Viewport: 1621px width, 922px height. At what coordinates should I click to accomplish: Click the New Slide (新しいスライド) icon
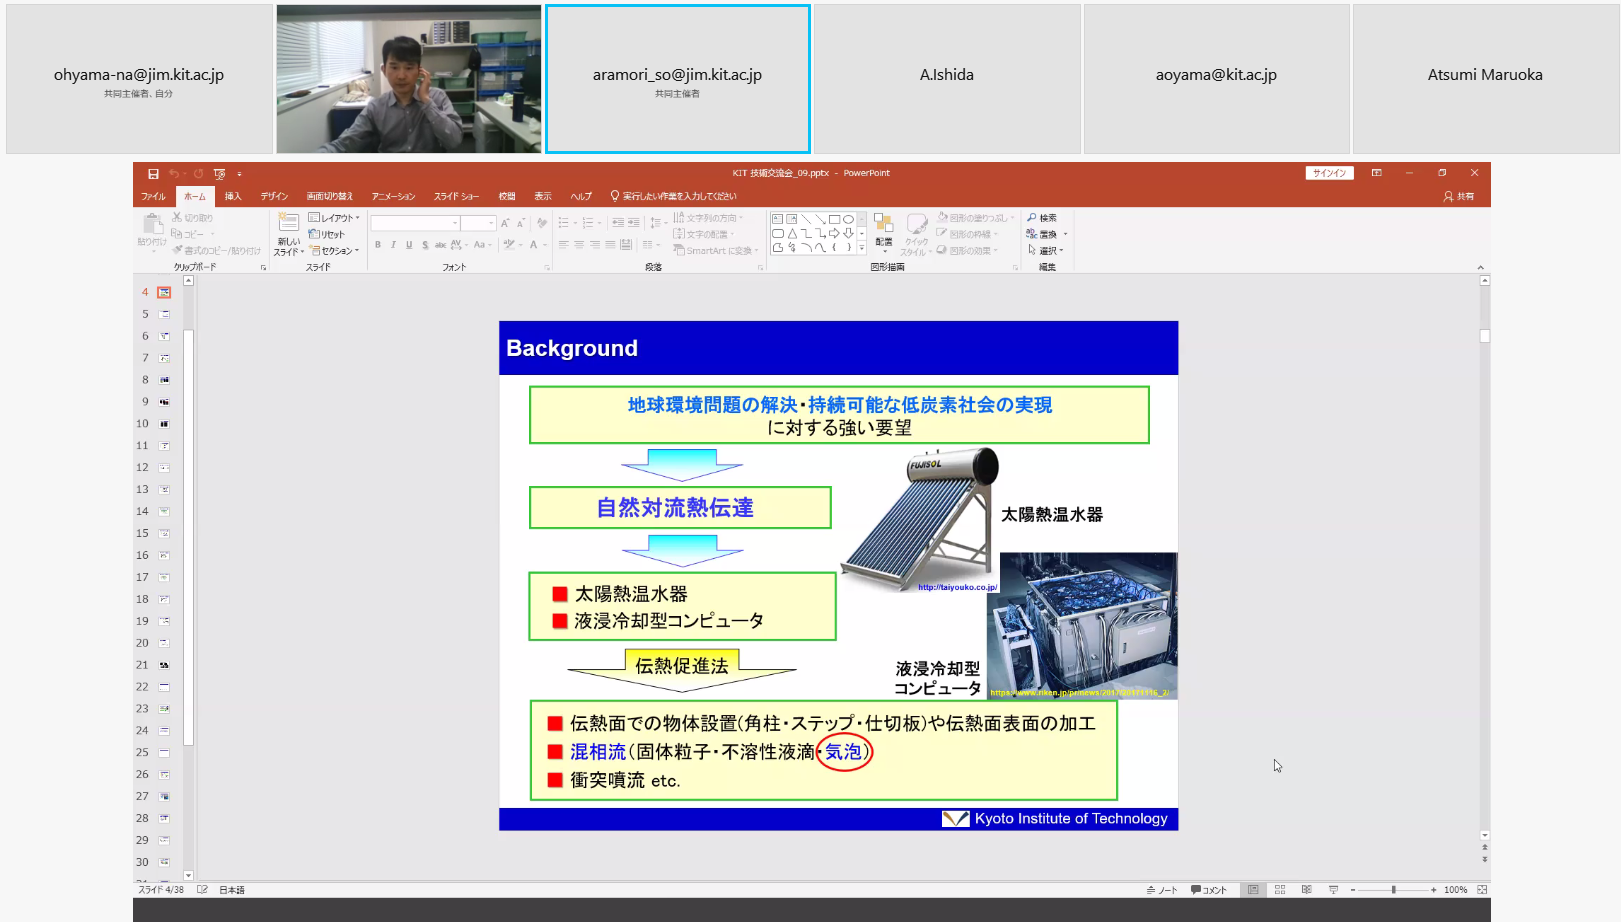[x=288, y=224]
